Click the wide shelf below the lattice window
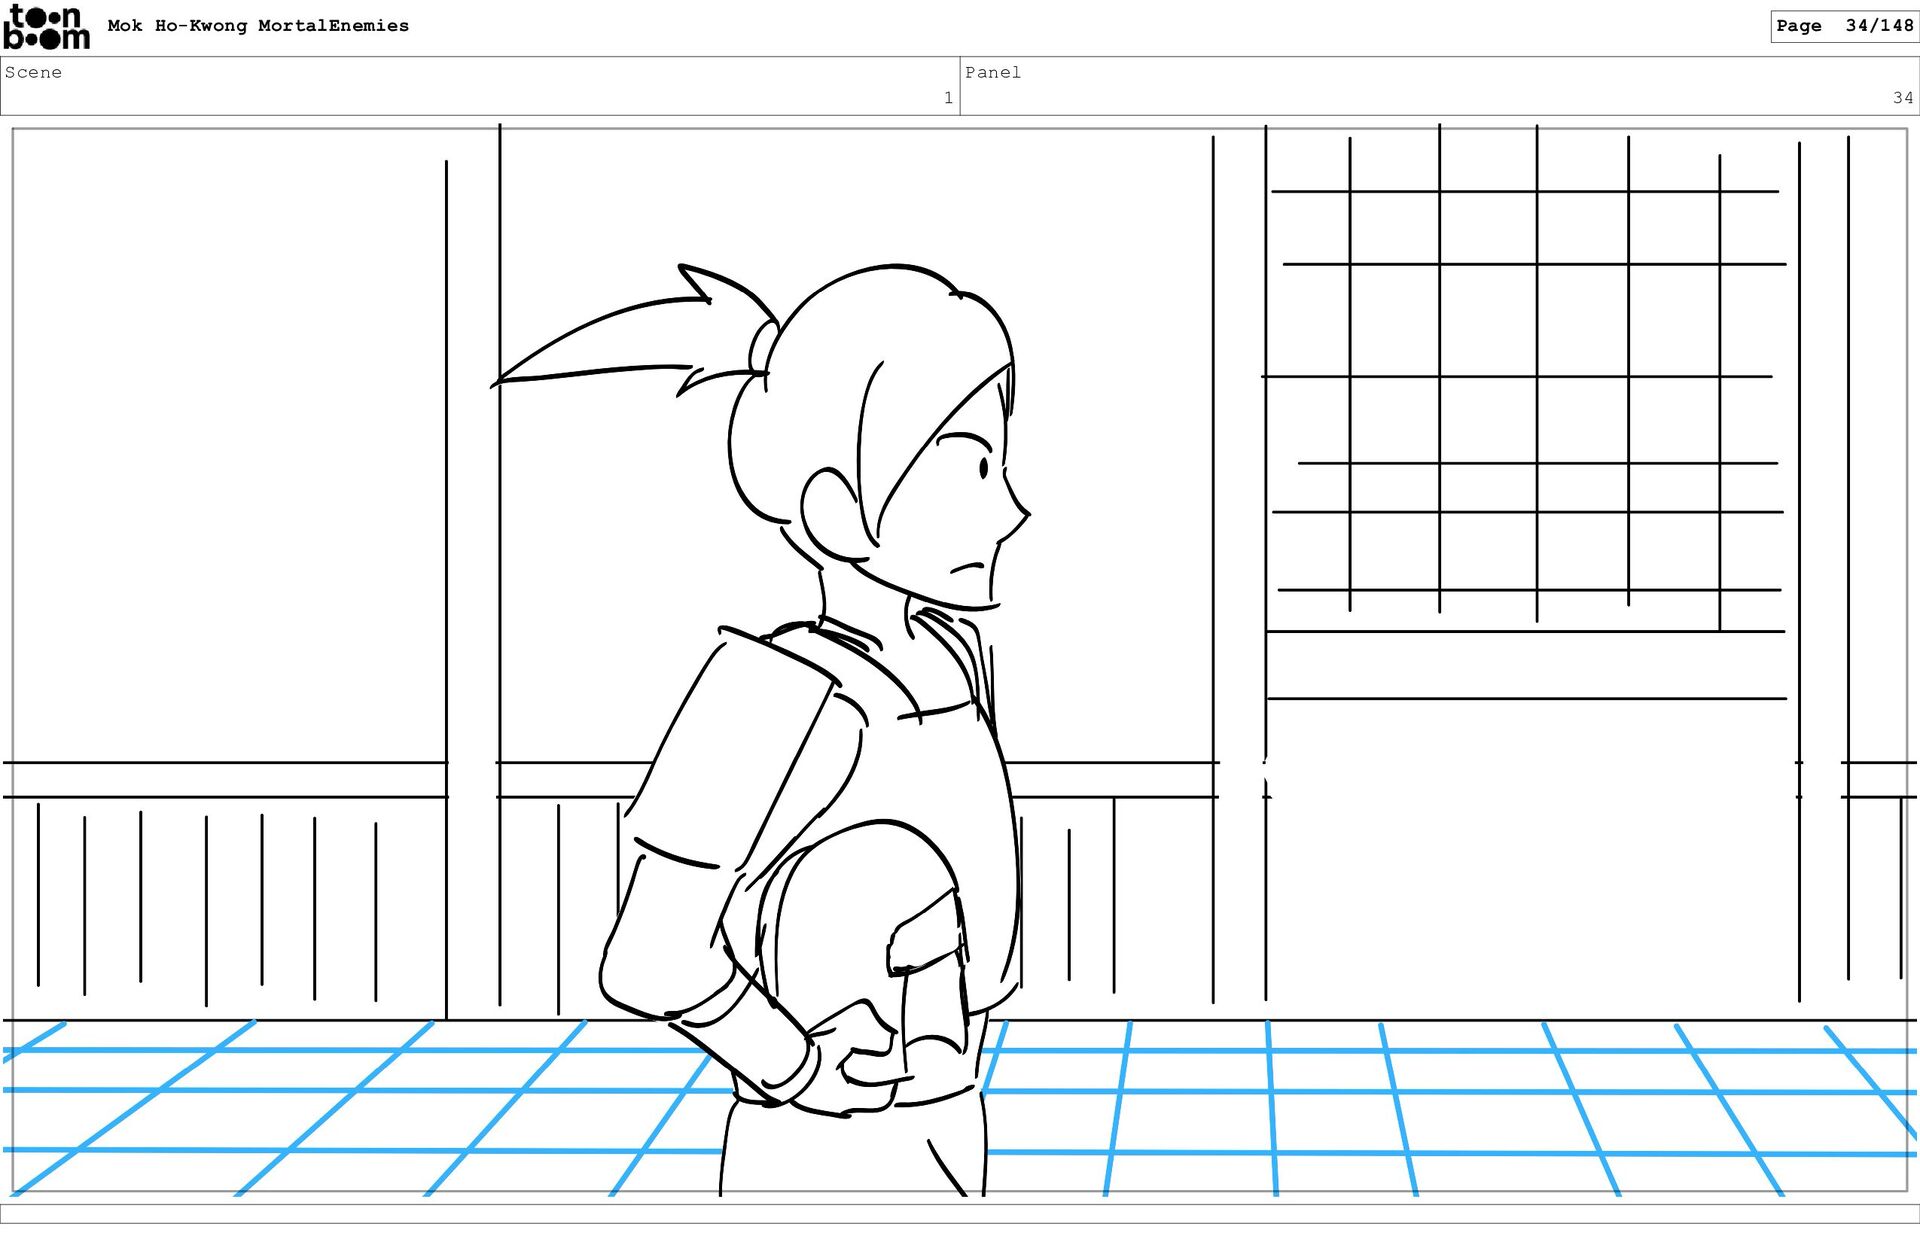The height and width of the screenshot is (1242, 1920). pos(1525,665)
